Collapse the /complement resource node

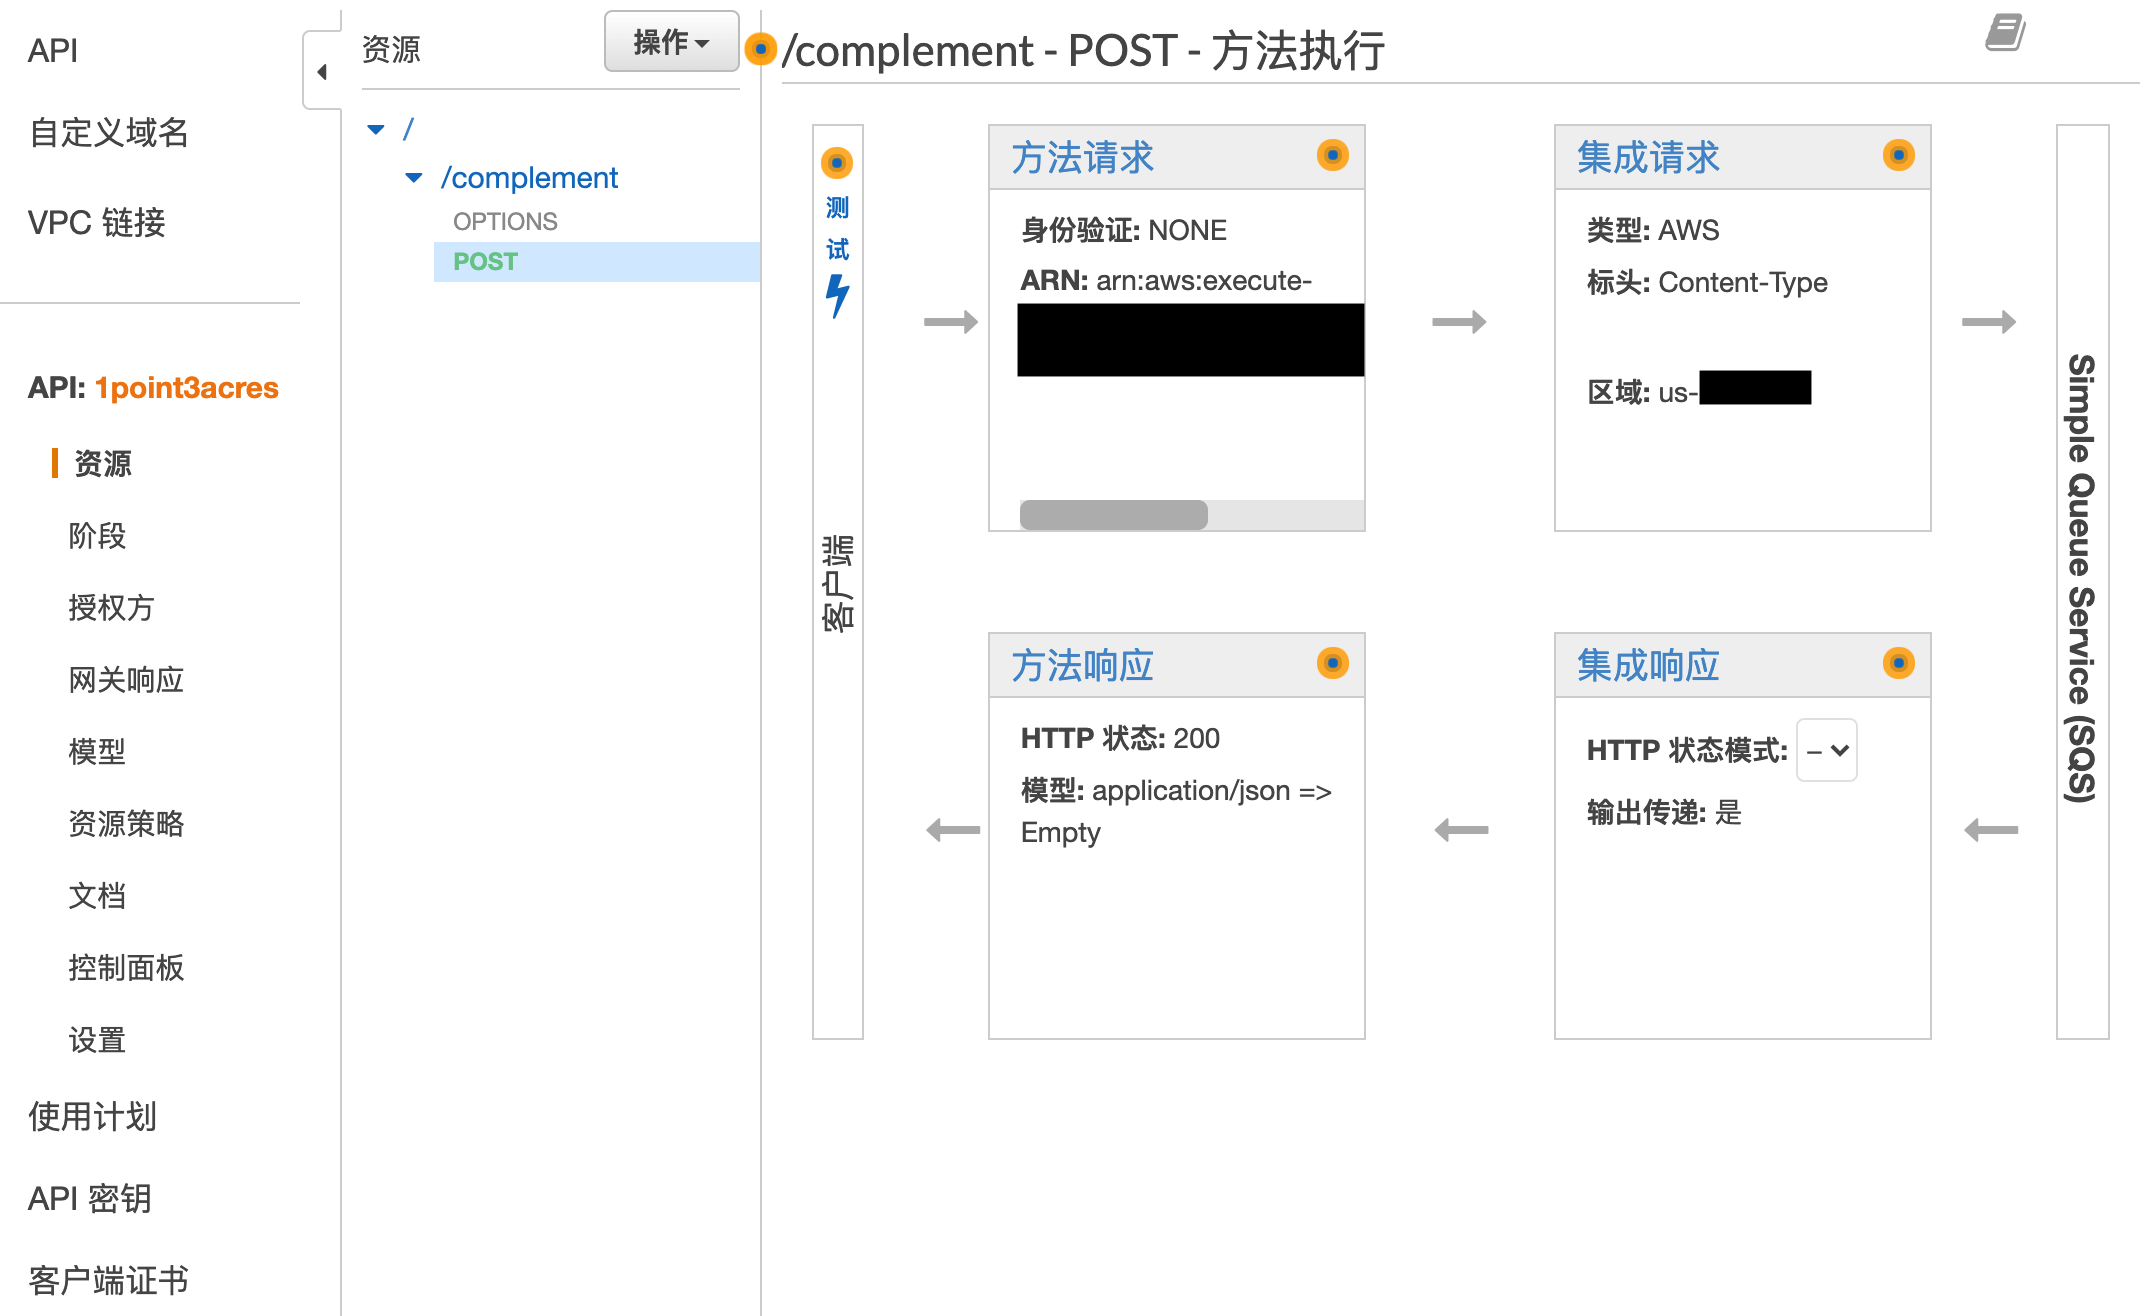(414, 178)
